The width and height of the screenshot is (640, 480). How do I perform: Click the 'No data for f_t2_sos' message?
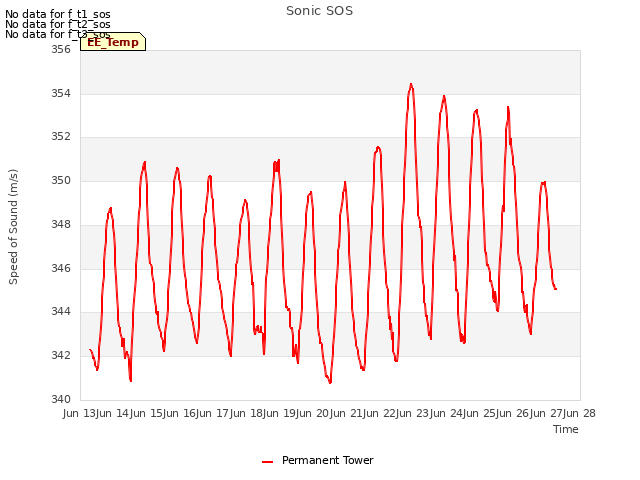(x=58, y=24)
